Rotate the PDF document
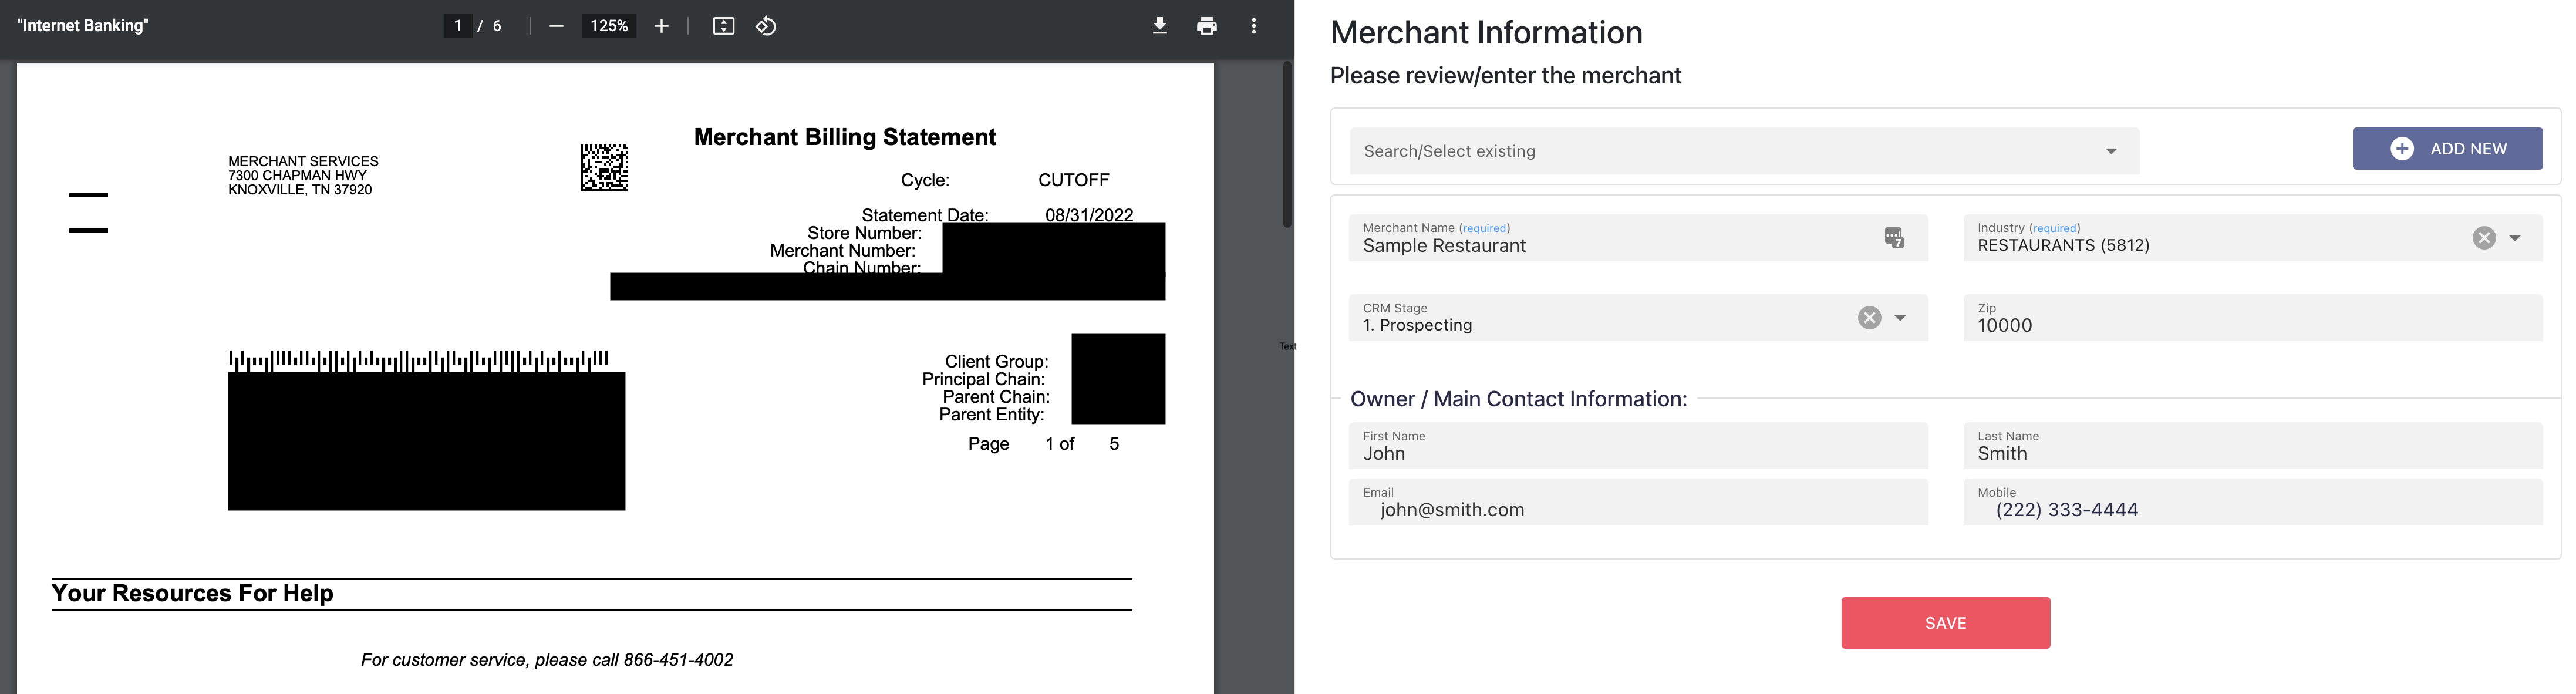The height and width of the screenshot is (694, 2576). coord(766,26)
